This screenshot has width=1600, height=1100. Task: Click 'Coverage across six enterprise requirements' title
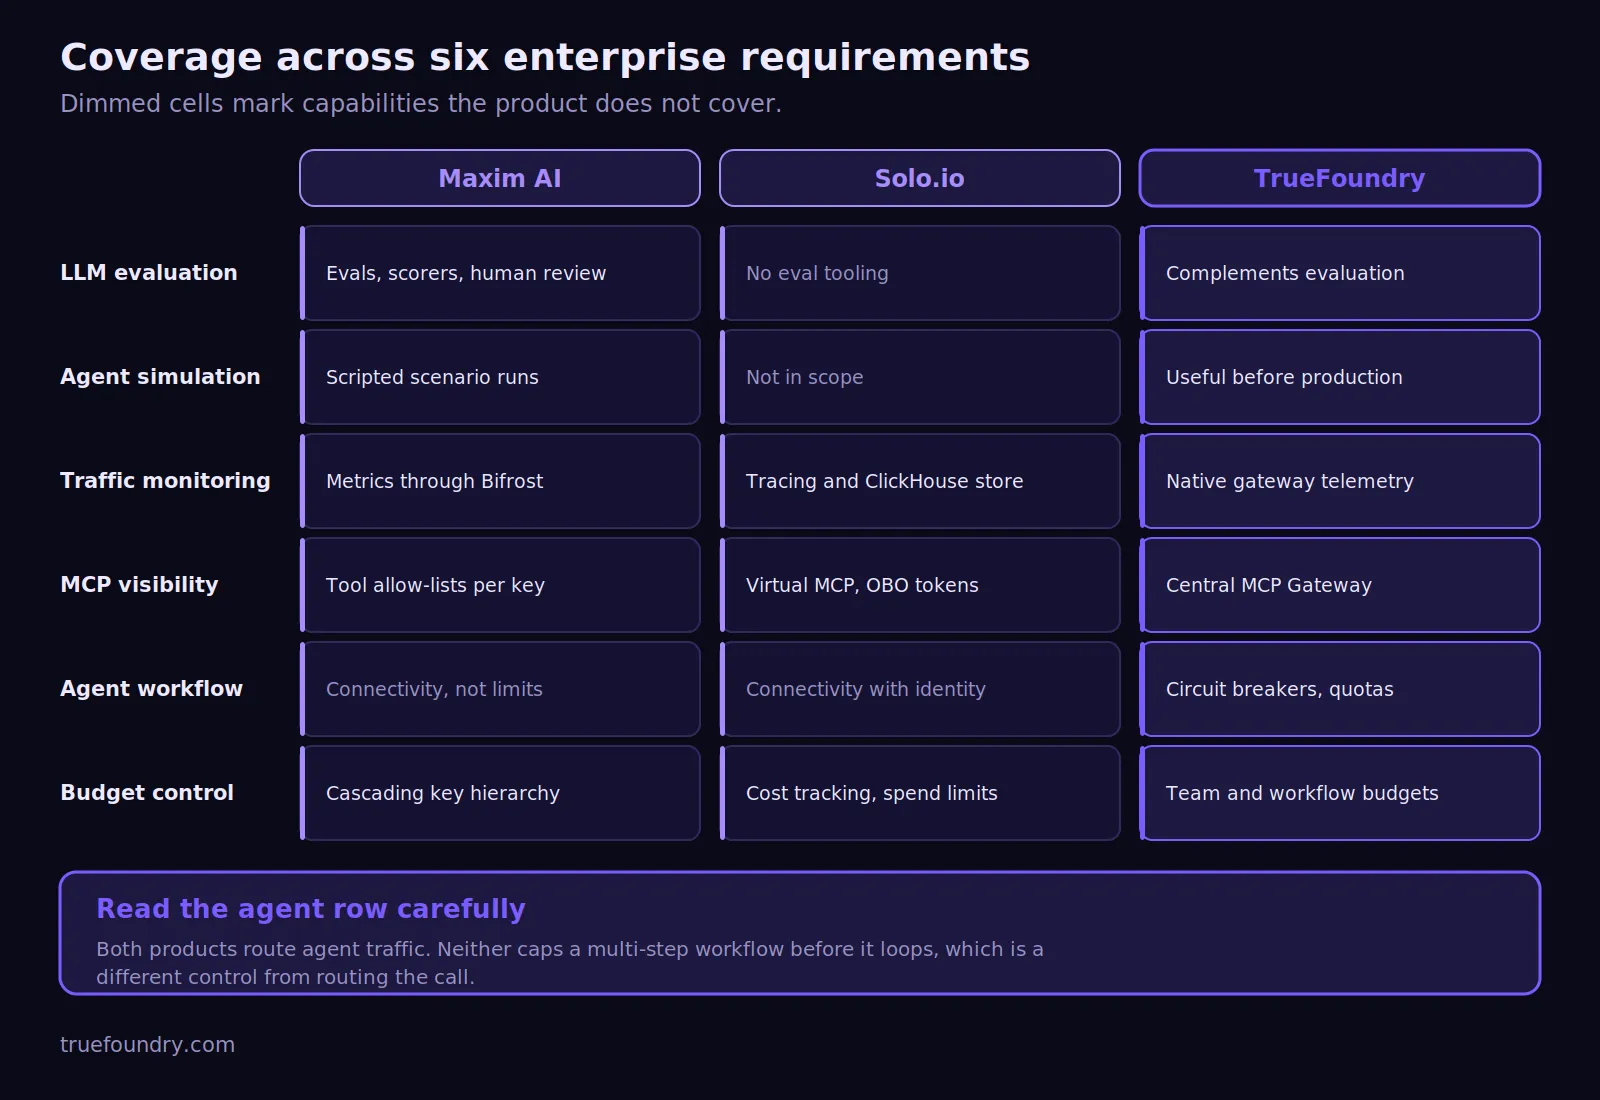[545, 58]
